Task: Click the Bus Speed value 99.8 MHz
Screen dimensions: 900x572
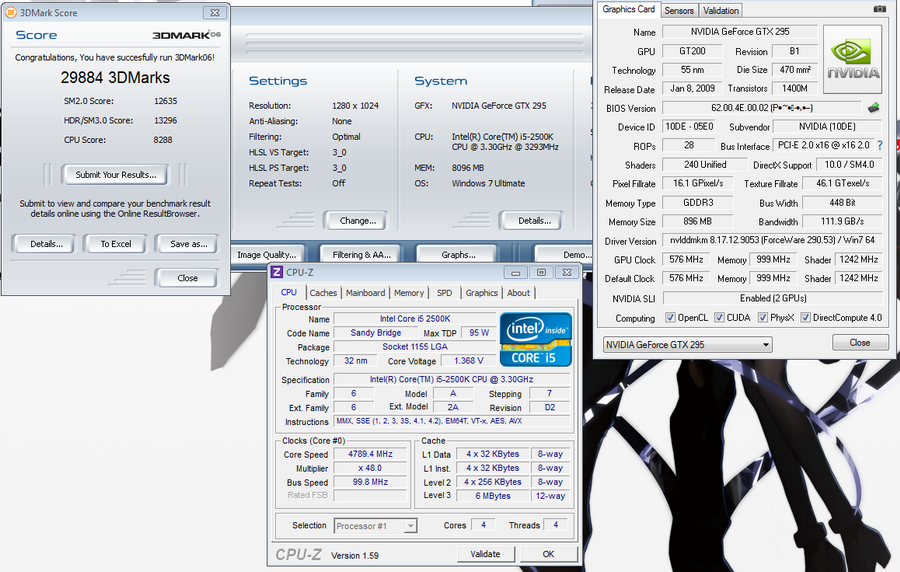Action: (370, 482)
